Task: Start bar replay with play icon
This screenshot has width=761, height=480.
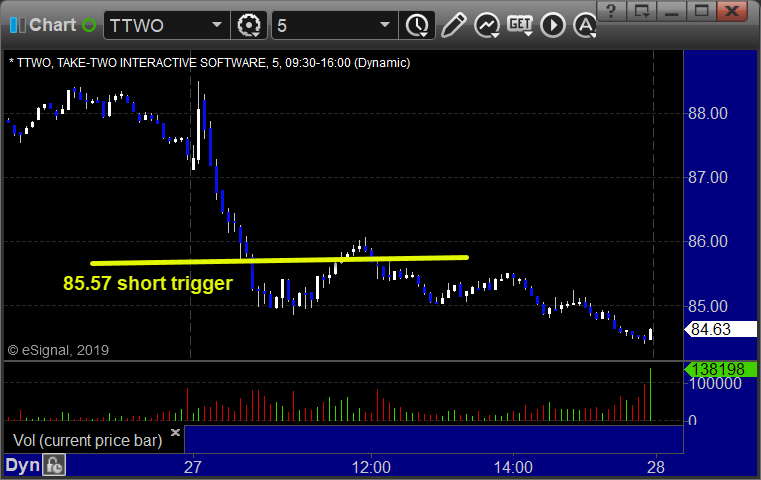Action: coord(553,25)
